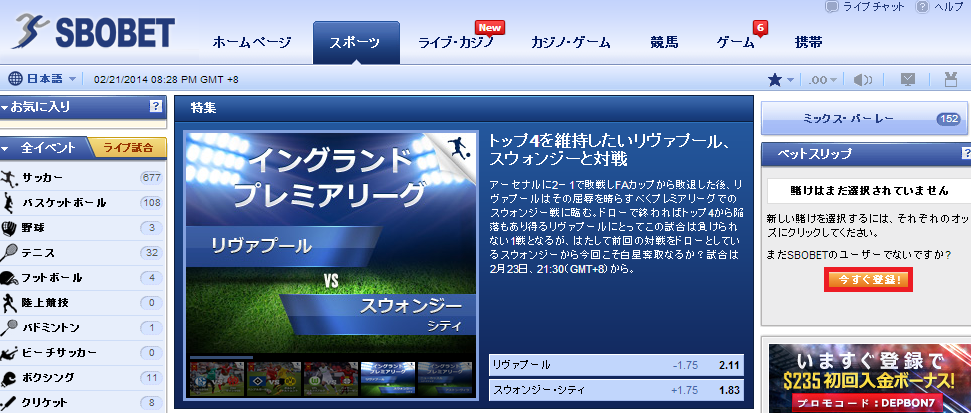Open the カジノ・ゲーム tab
The width and height of the screenshot is (971, 413).
point(570,43)
